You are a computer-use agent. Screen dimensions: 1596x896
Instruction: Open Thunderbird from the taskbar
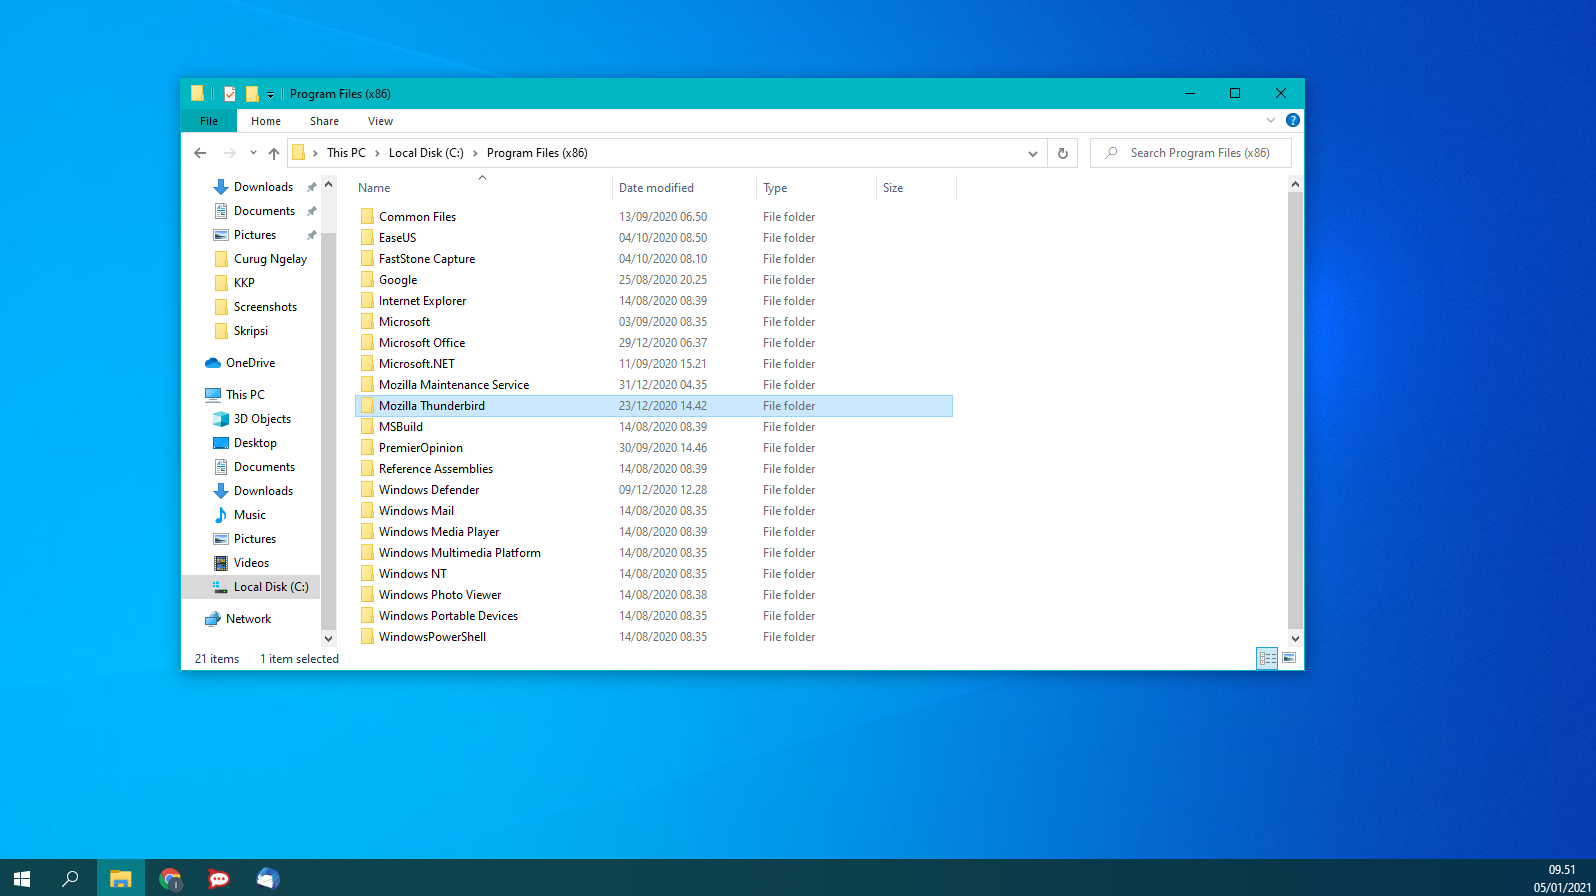click(x=267, y=878)
